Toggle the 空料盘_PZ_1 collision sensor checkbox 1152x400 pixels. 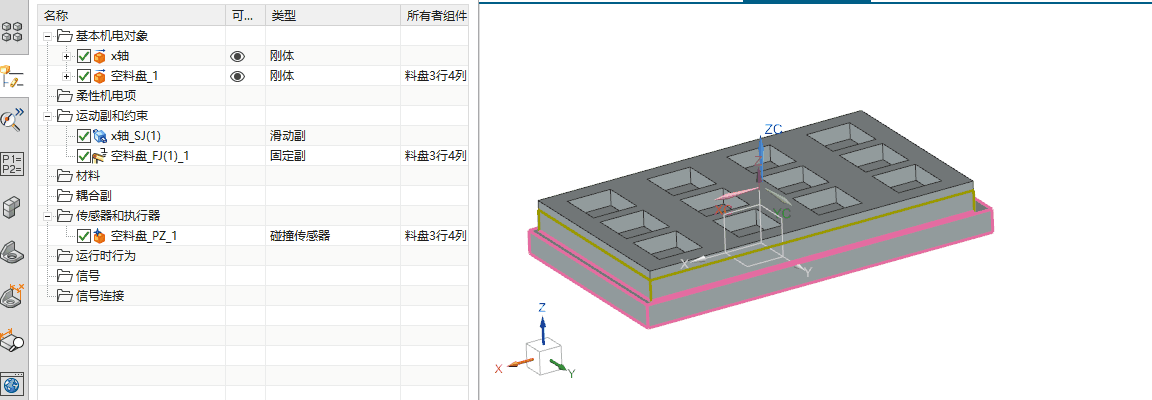tap(84, 236)
